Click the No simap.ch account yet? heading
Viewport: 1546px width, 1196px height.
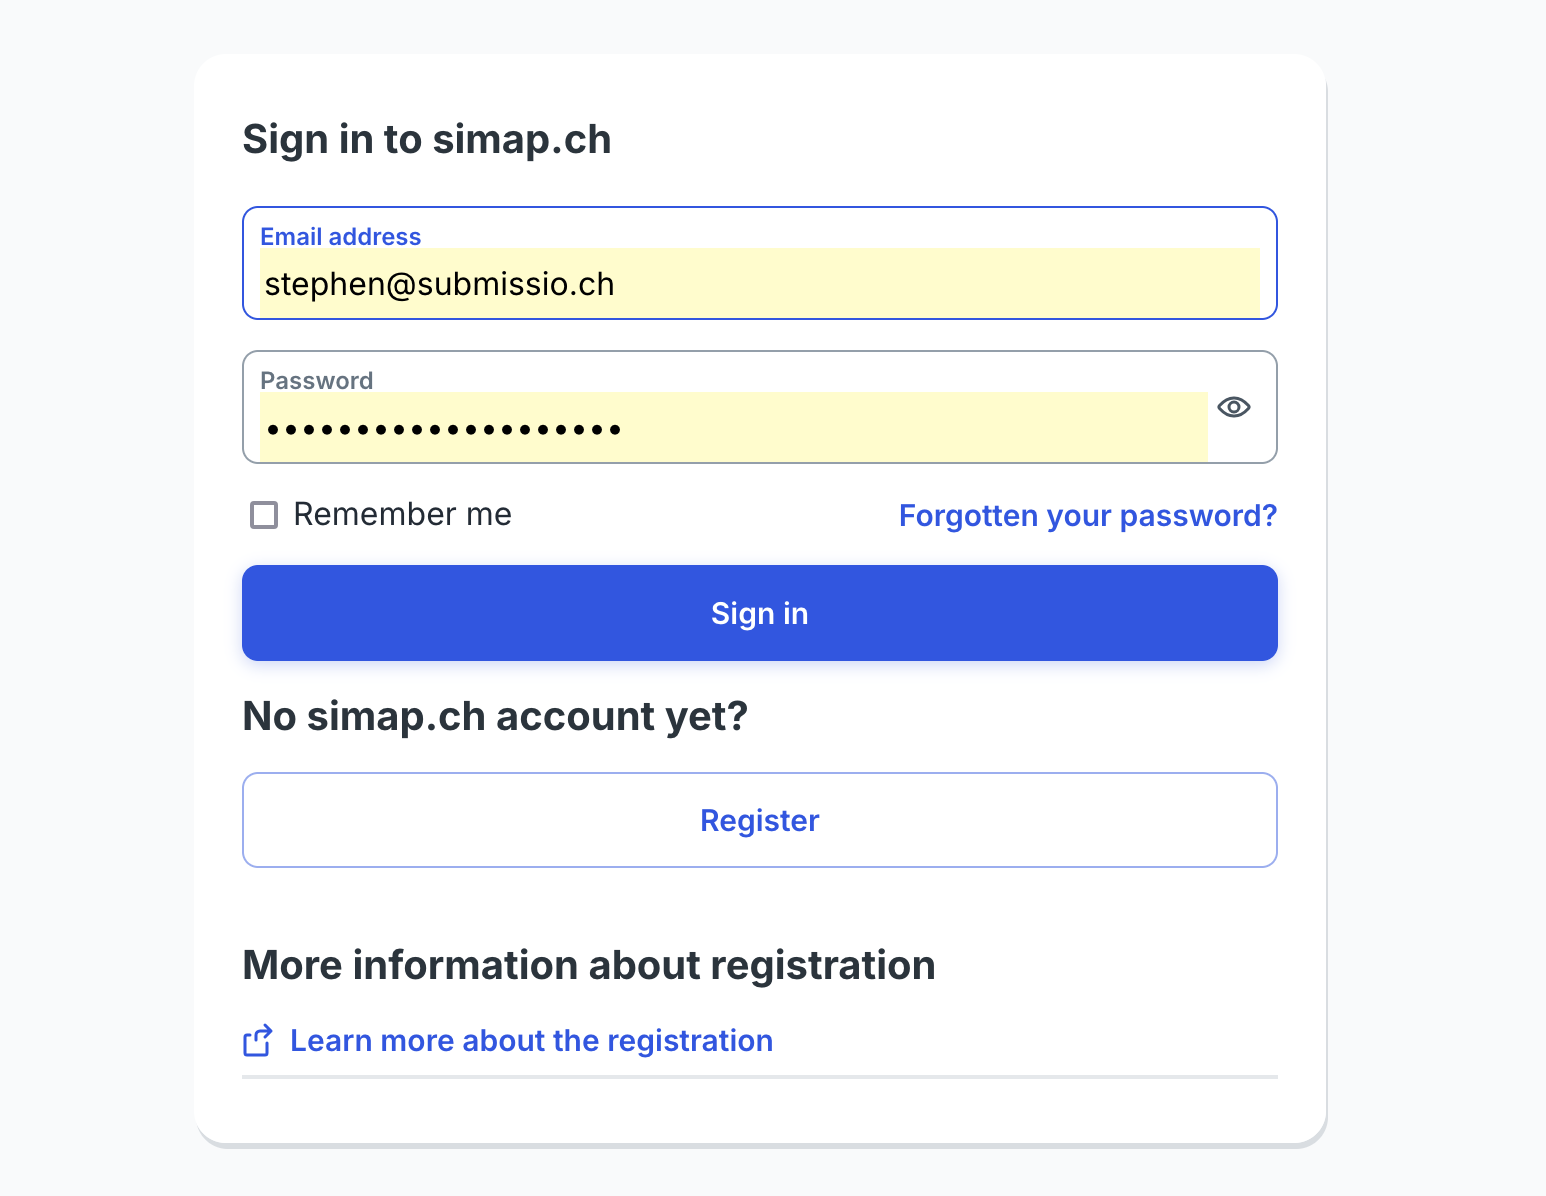[x=495, y=717]
